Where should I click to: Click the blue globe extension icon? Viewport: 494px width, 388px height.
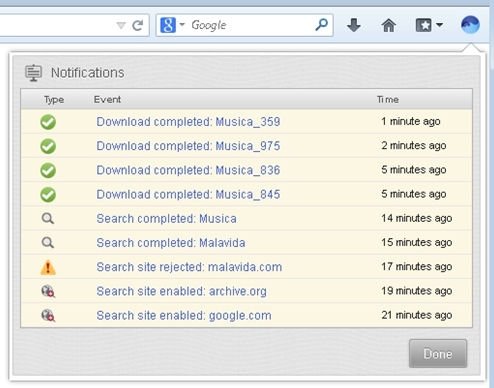[470, 25]
